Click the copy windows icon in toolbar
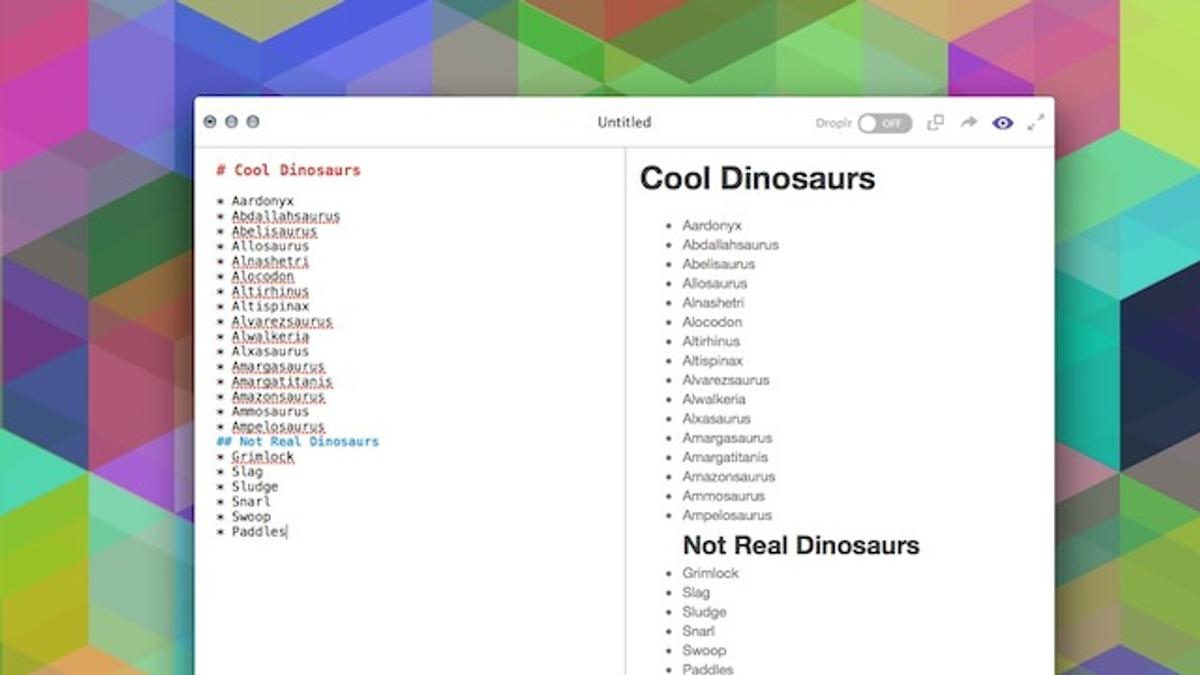 (935, 123)
